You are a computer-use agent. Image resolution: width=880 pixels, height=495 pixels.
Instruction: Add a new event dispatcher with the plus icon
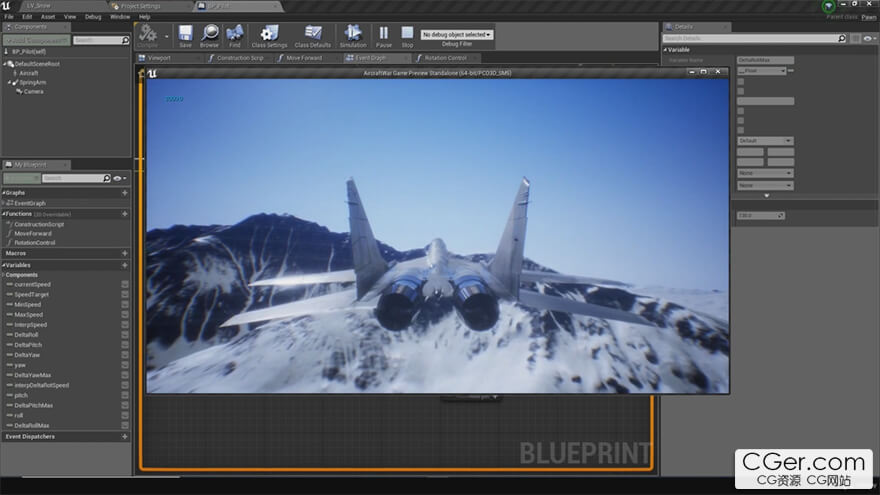point(125,436)
